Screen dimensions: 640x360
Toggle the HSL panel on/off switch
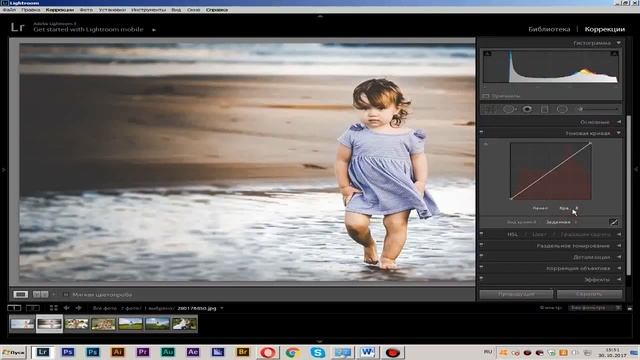(482, 234)
